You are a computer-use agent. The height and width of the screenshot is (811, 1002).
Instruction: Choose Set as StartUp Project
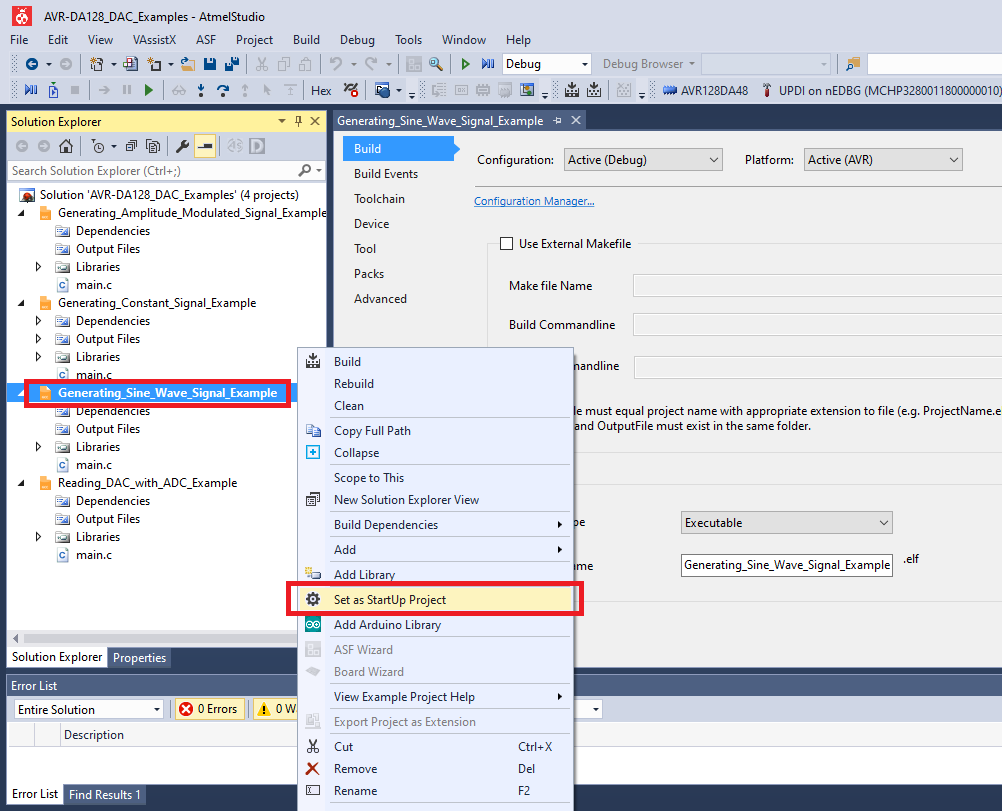[435, 599]
